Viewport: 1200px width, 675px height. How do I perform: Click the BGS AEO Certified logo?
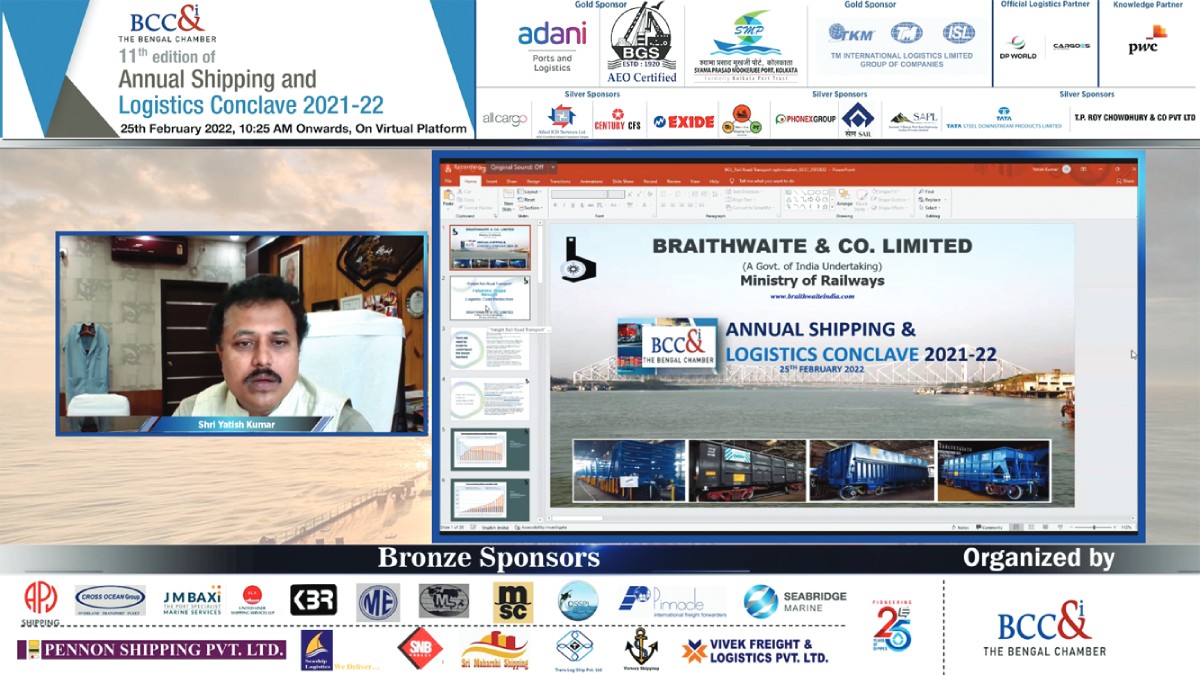642,43
